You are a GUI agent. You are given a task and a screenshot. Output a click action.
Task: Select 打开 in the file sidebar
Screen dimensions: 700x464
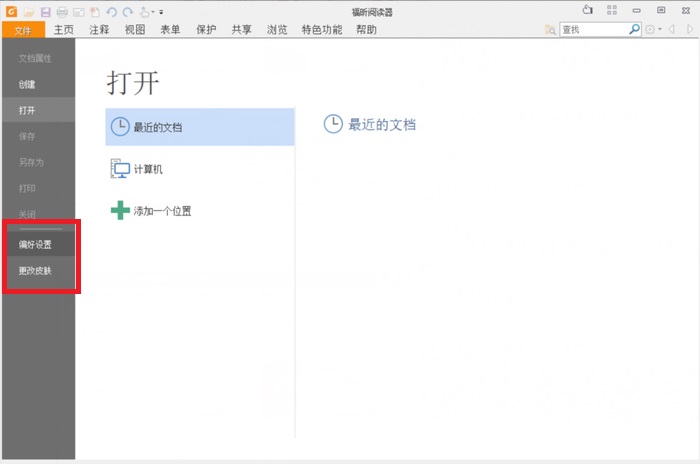point(39,110)
